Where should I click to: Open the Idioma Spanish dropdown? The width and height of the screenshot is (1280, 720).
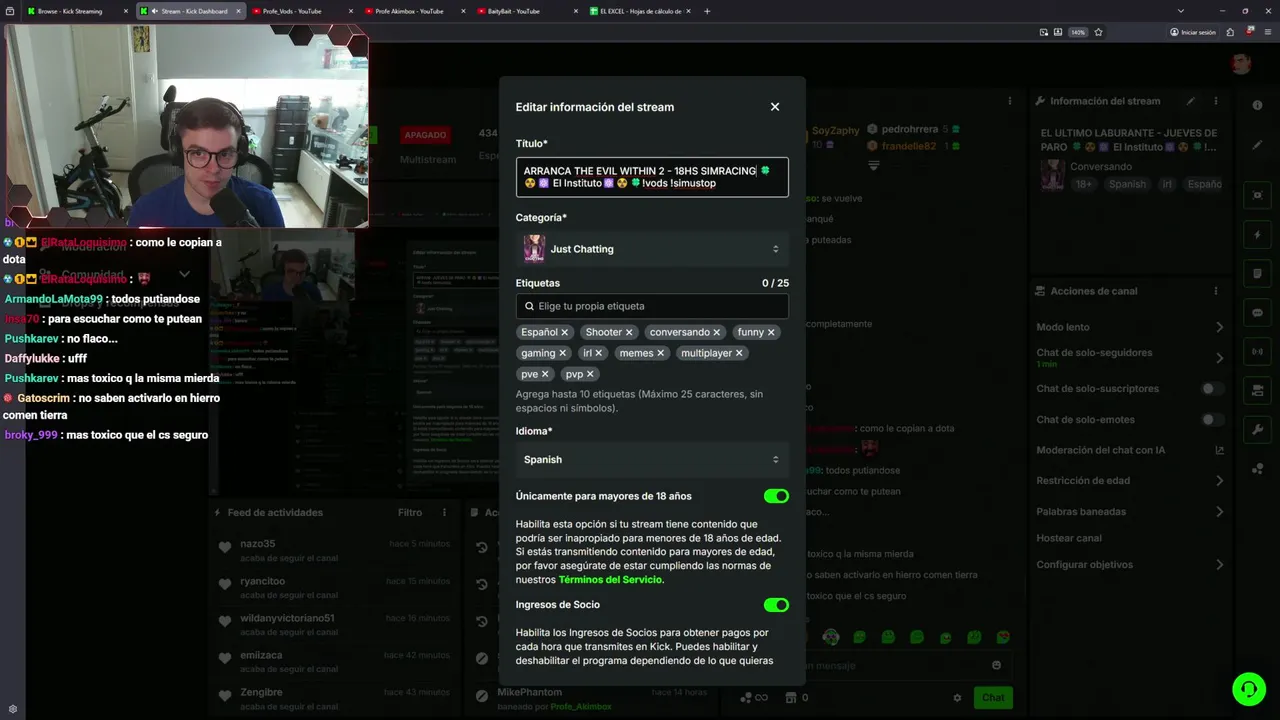coord(652,459)
